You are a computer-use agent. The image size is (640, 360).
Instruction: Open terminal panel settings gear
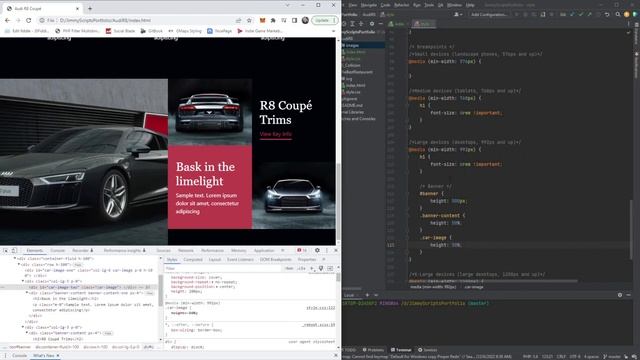click(620, 295)
